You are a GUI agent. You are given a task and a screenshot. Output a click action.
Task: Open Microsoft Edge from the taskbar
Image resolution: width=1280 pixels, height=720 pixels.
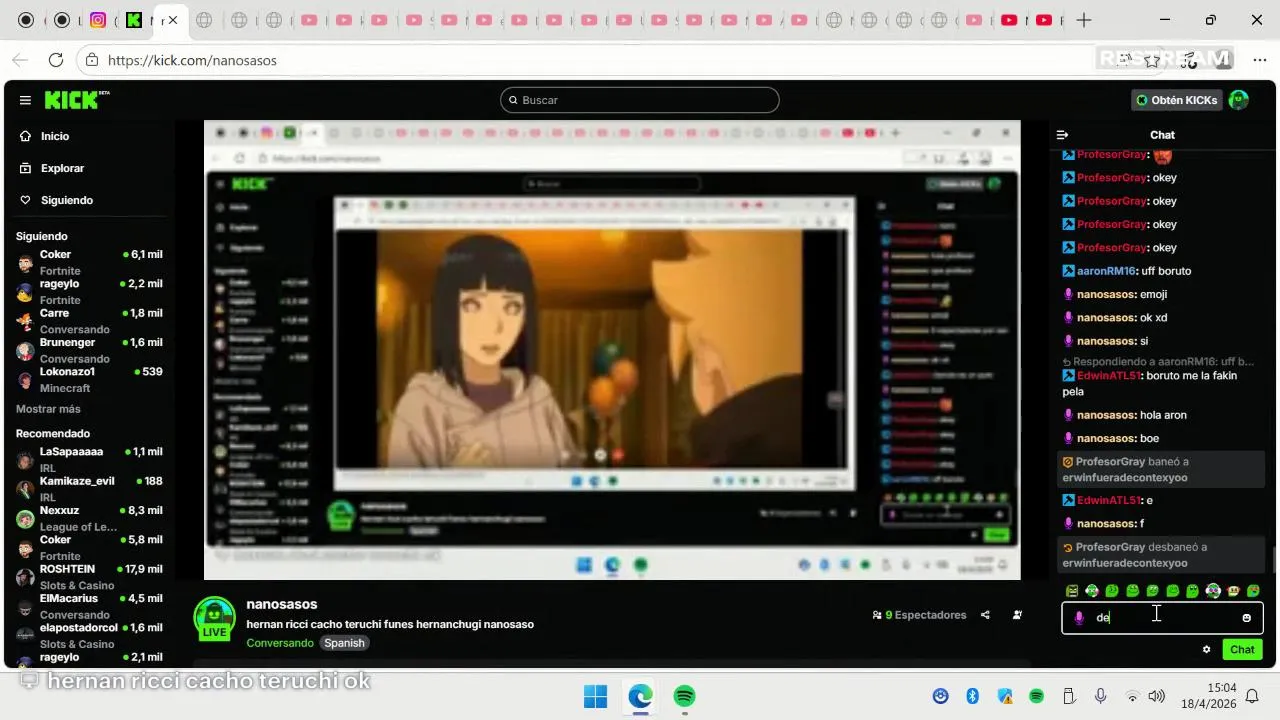tap(640, 696)
